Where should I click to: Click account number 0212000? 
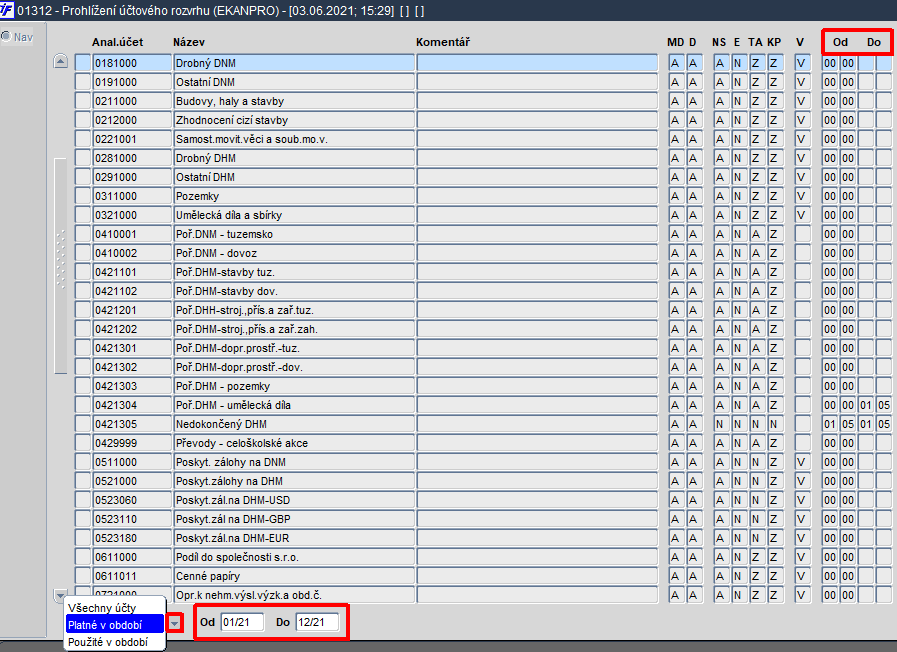coord(132,120)
